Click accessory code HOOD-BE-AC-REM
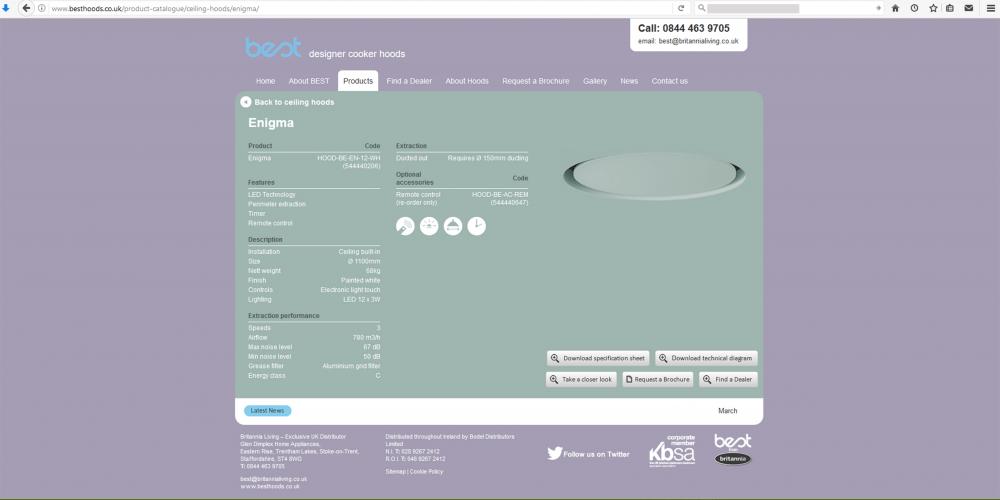Screen dimensions: 1000x500 click(500, 195)
